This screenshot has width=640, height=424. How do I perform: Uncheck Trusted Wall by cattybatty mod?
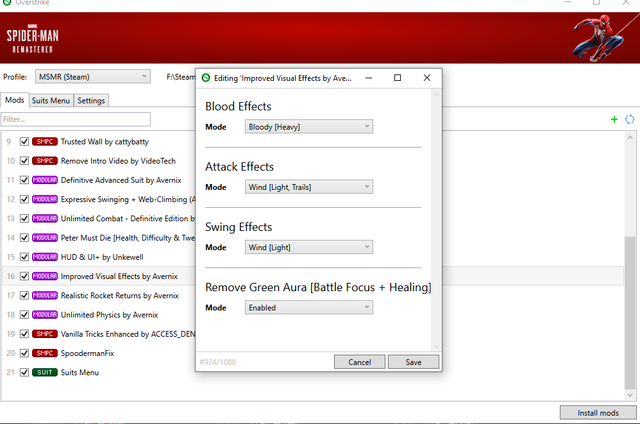pos(24,142)
